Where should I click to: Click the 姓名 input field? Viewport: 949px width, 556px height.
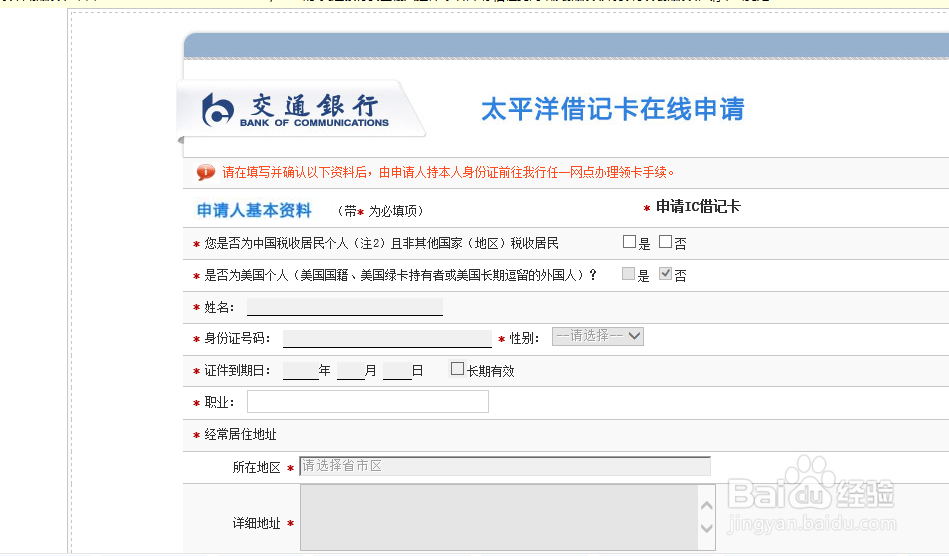click(x=345, y=307)
